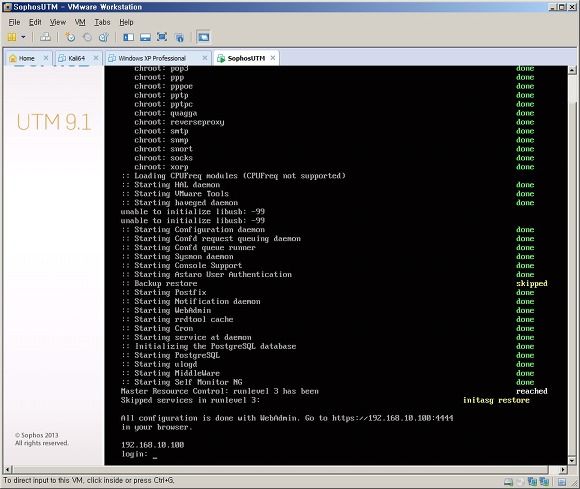Switch to the Kali64 tab
This screenshot has width=580, height=489.
(77, 58)
